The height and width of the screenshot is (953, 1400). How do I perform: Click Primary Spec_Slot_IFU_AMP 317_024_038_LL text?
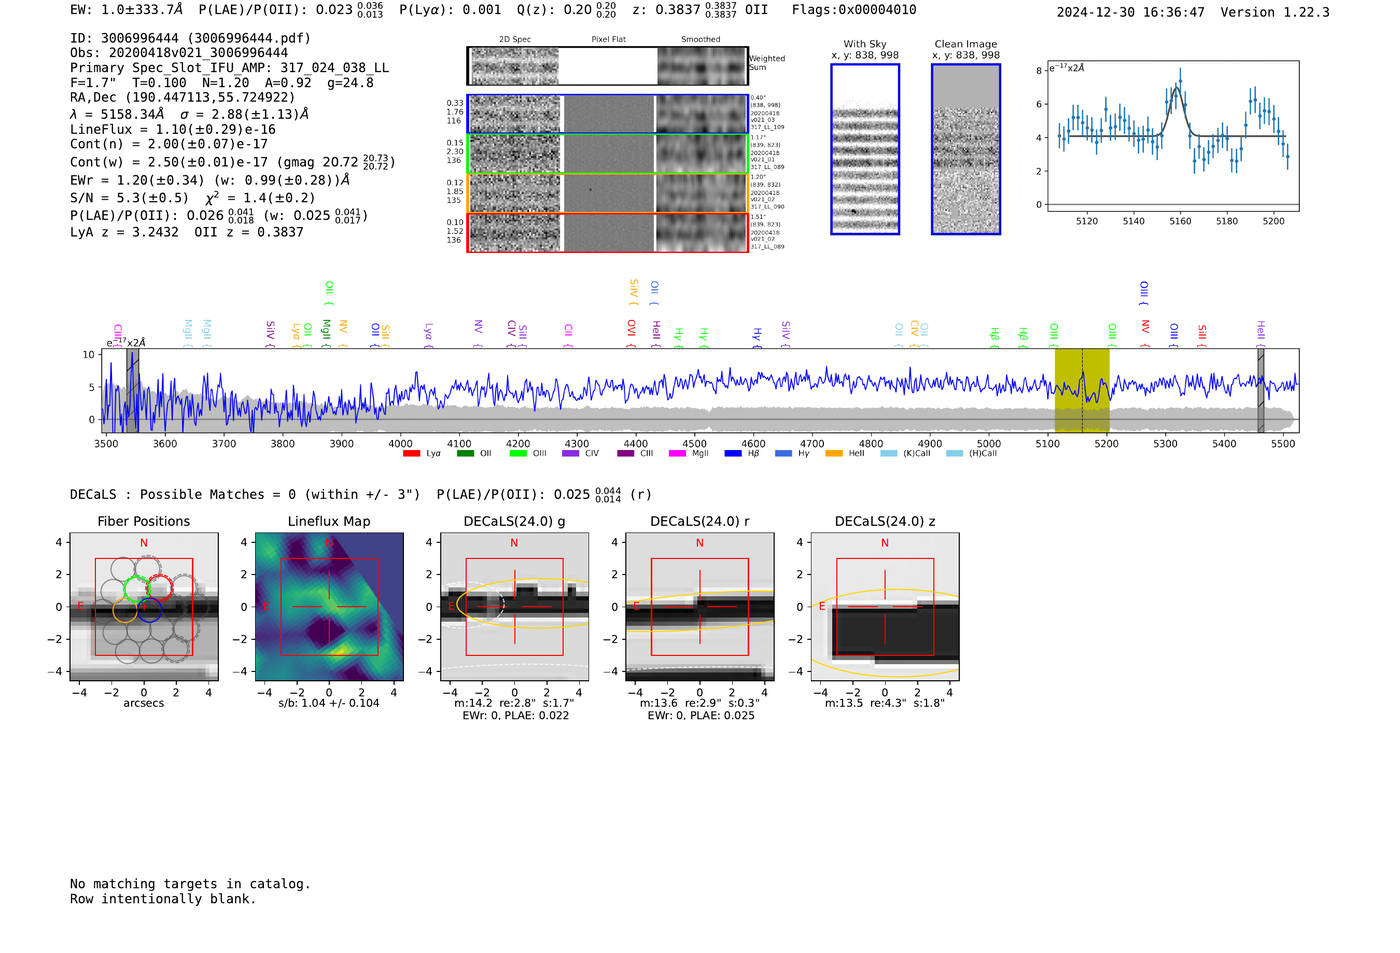tap(230, 68)
